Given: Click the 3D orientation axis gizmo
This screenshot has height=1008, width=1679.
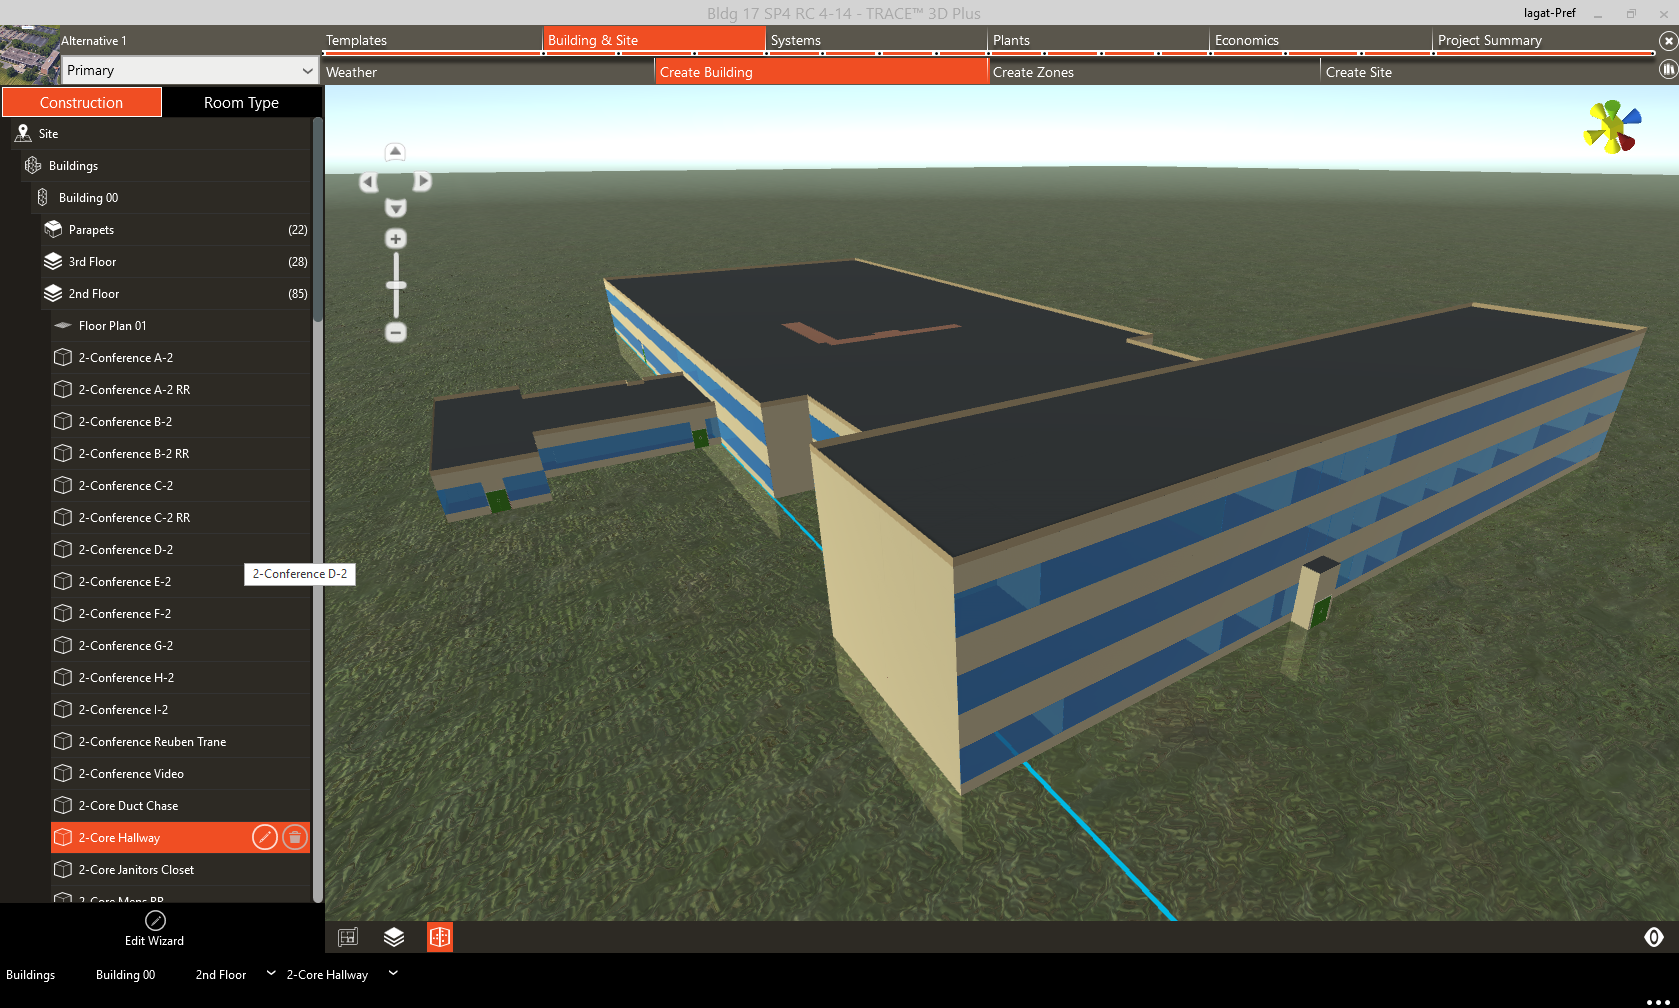Looking at the screenshot, I should coord(1612,127).
